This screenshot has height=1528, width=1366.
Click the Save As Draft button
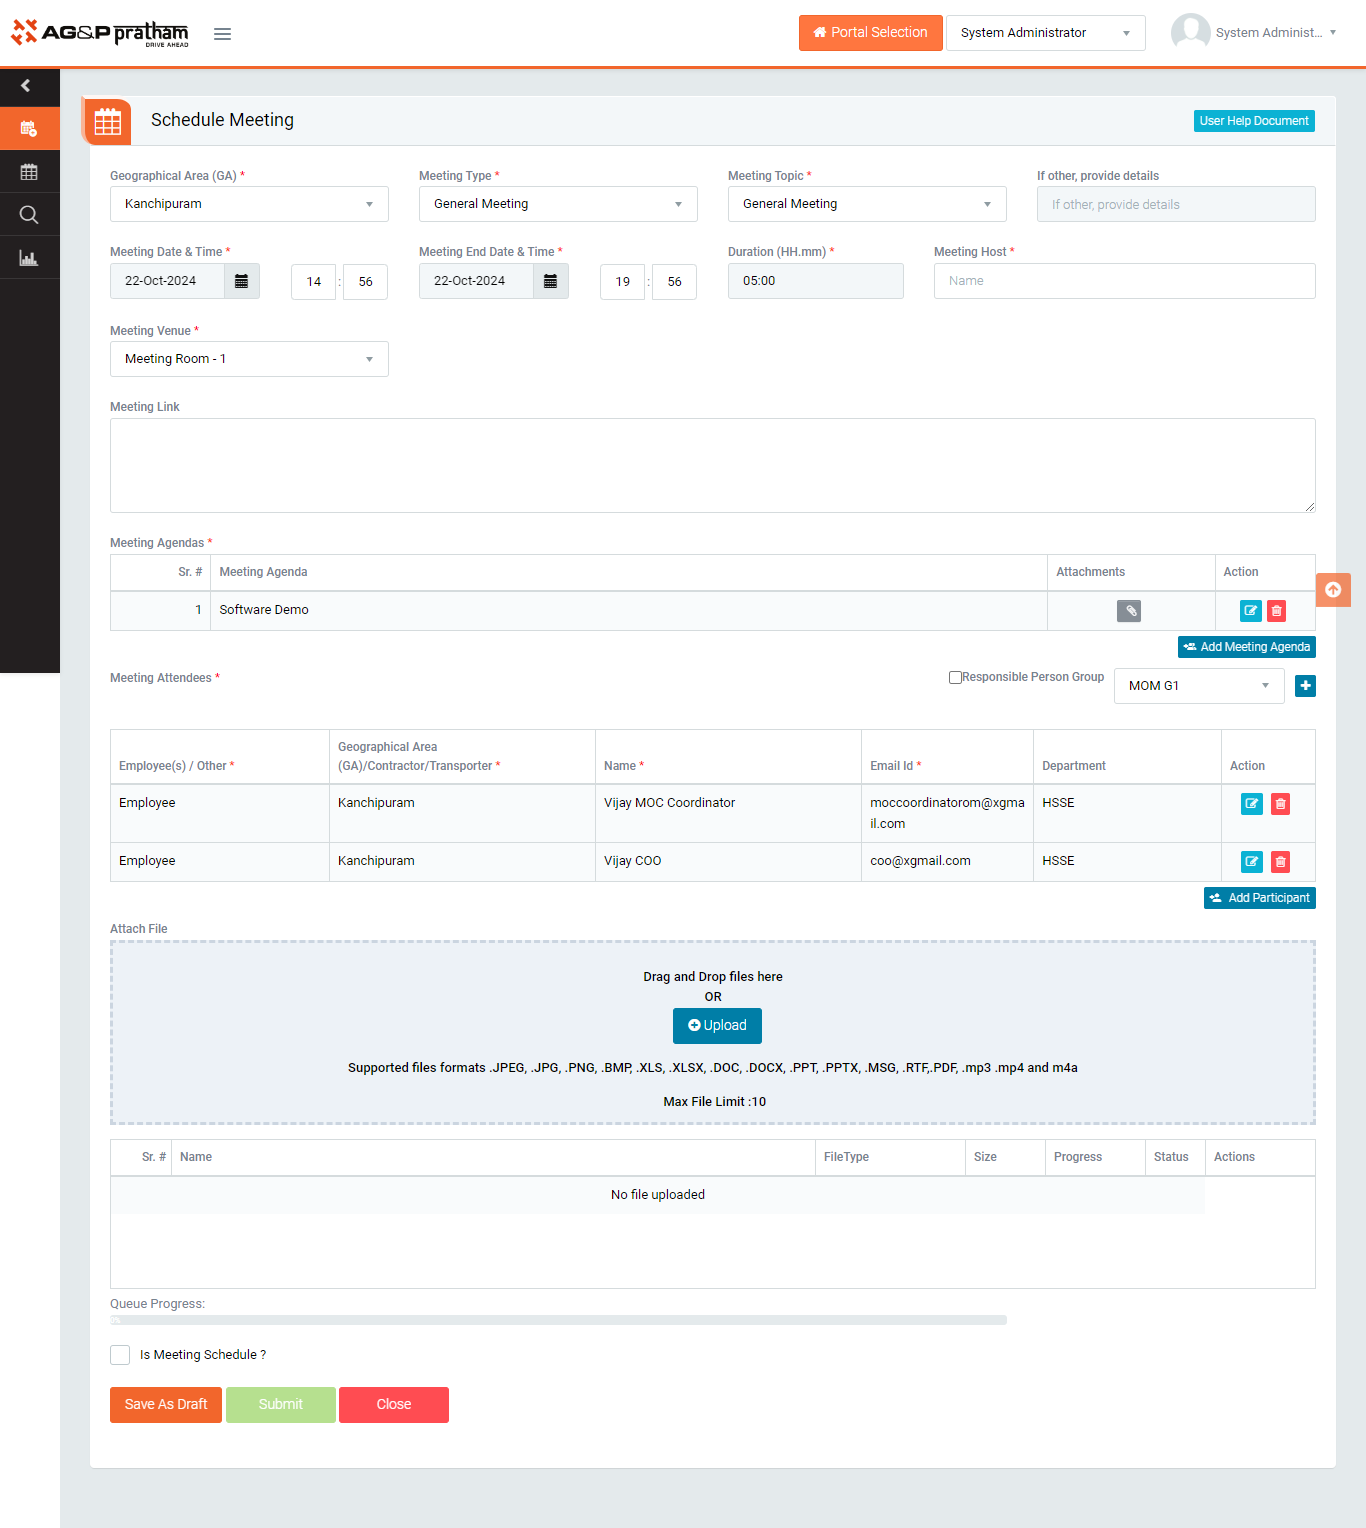(x=166, y=1404)
